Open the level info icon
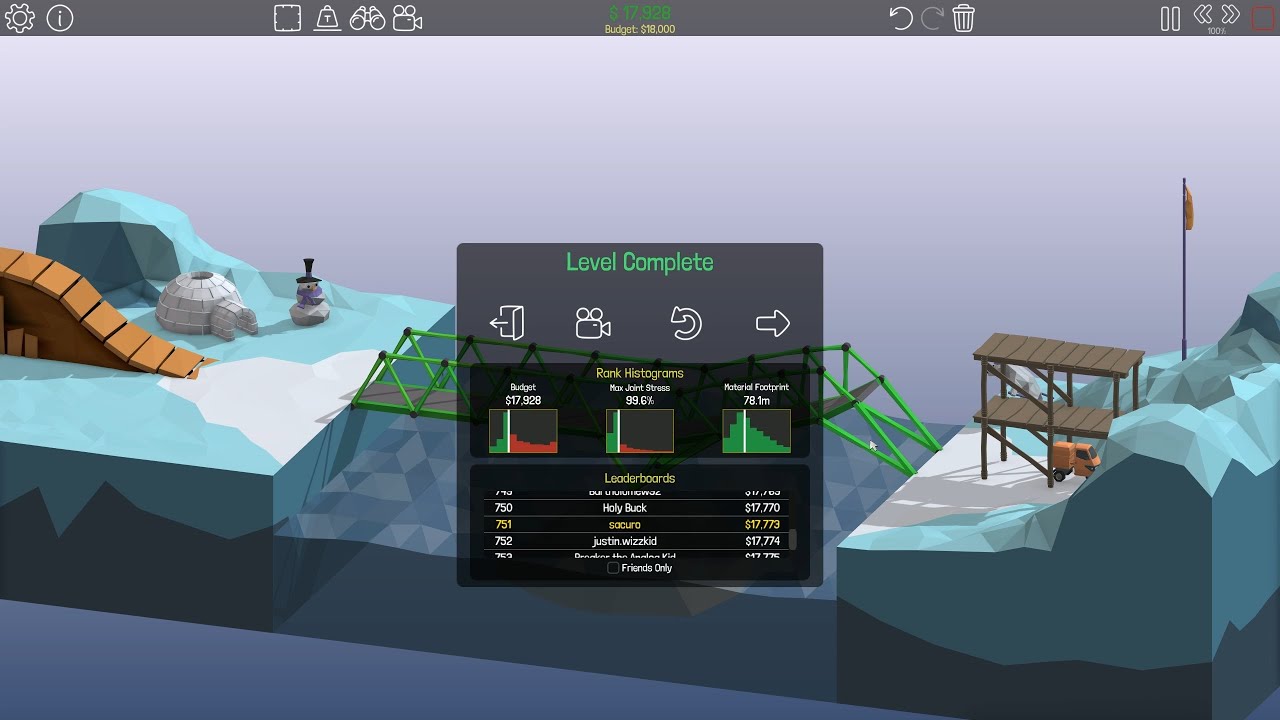This screenshot has height=720, width=1280. pyautogui.click(x=60, y=18)
